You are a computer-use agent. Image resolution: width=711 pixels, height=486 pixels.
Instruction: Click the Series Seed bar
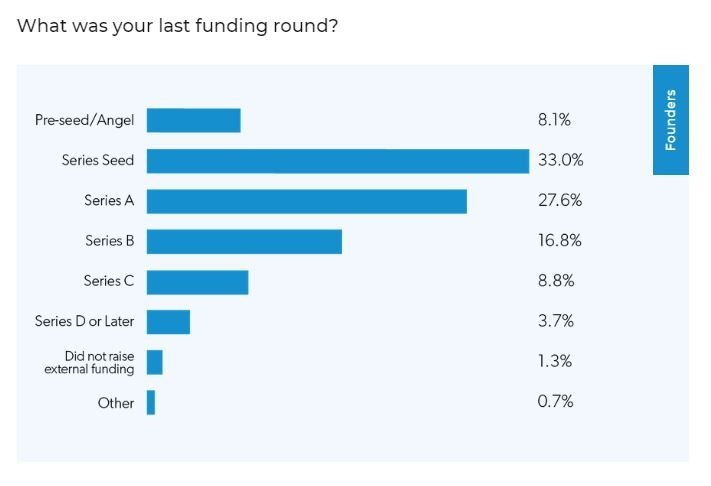click(338, 161)
